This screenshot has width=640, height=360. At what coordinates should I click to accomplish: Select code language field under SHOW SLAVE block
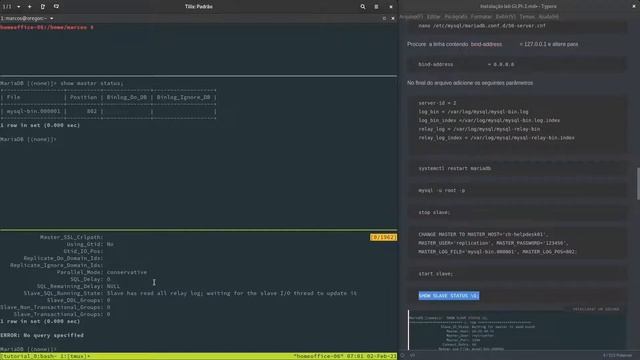point(596,309)
